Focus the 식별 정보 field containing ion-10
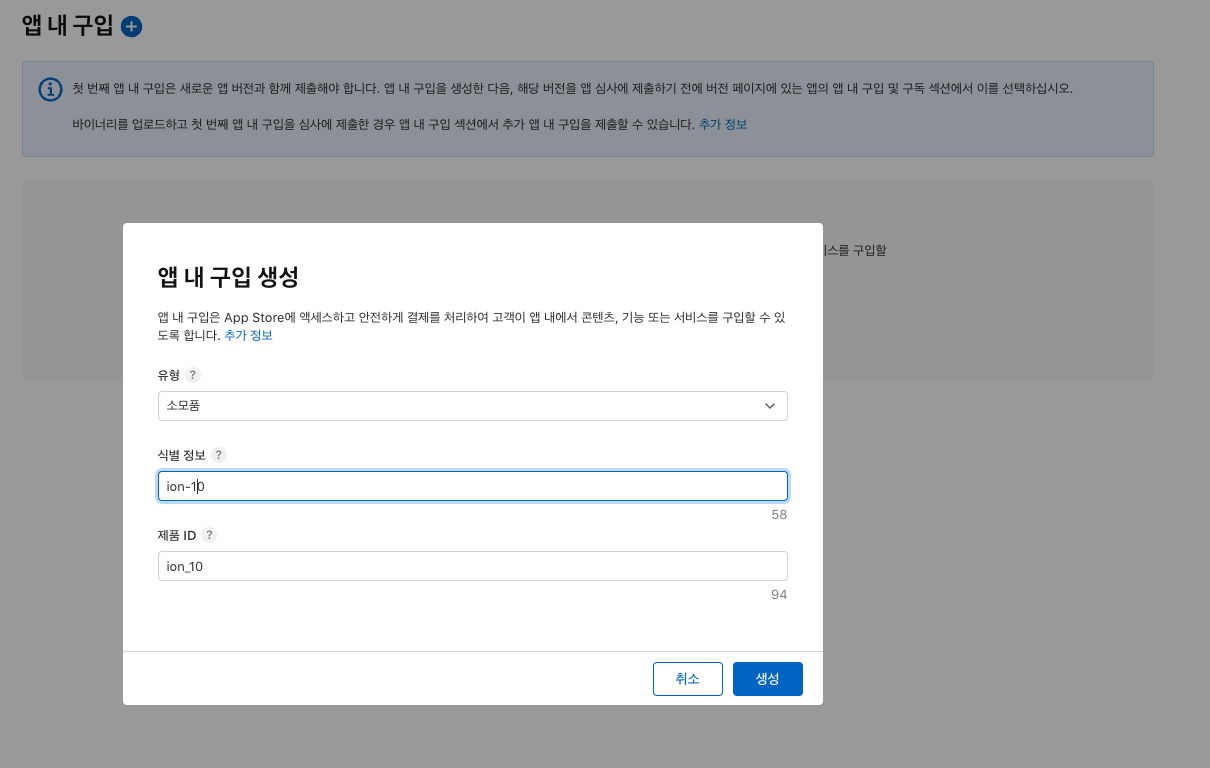This screenshot has height=768, width=1210. click(473, 486)
